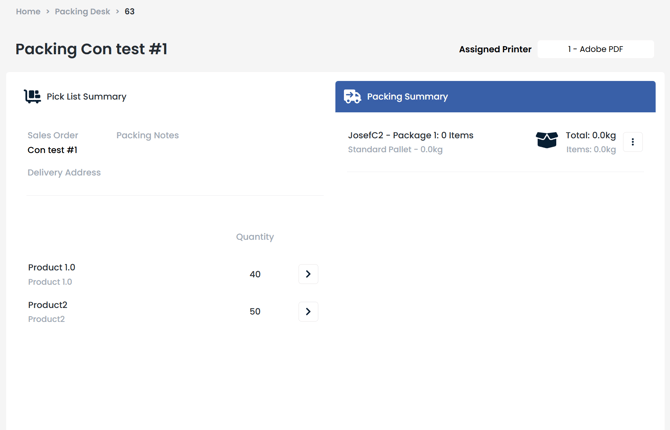Open the three-dot menu for JosefC2 Package 1

point(632,142)
